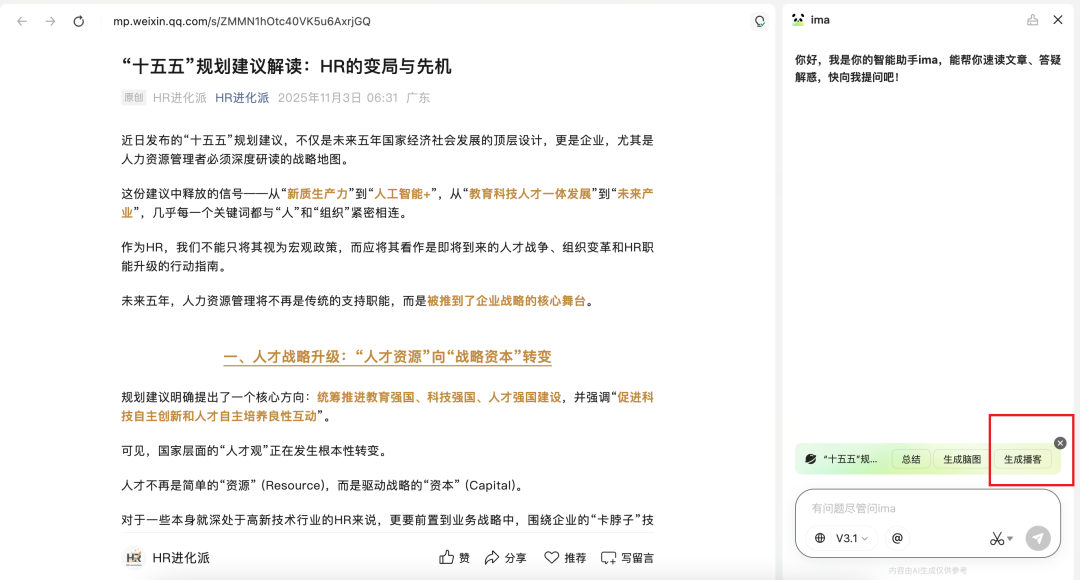Like the article with thumbs-up 赞

tap(454, 557)
